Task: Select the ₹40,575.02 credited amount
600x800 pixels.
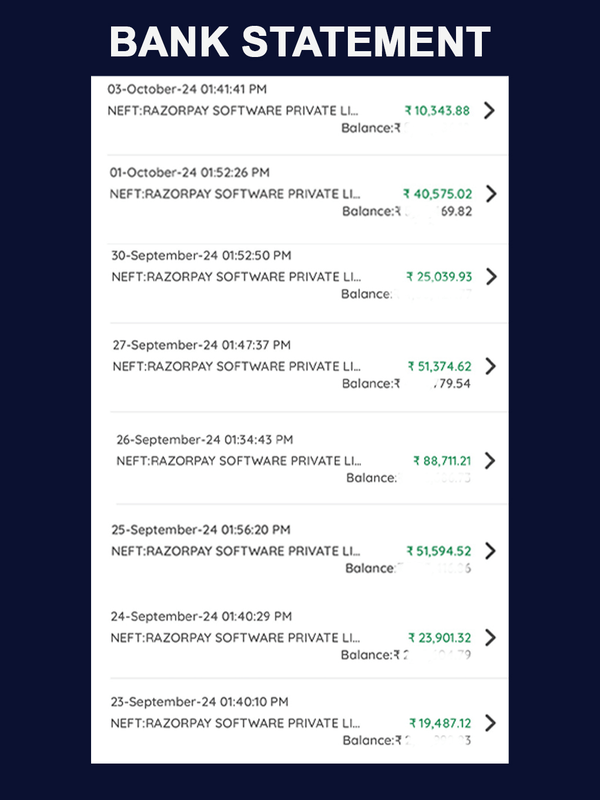Action: coord(438,194)
